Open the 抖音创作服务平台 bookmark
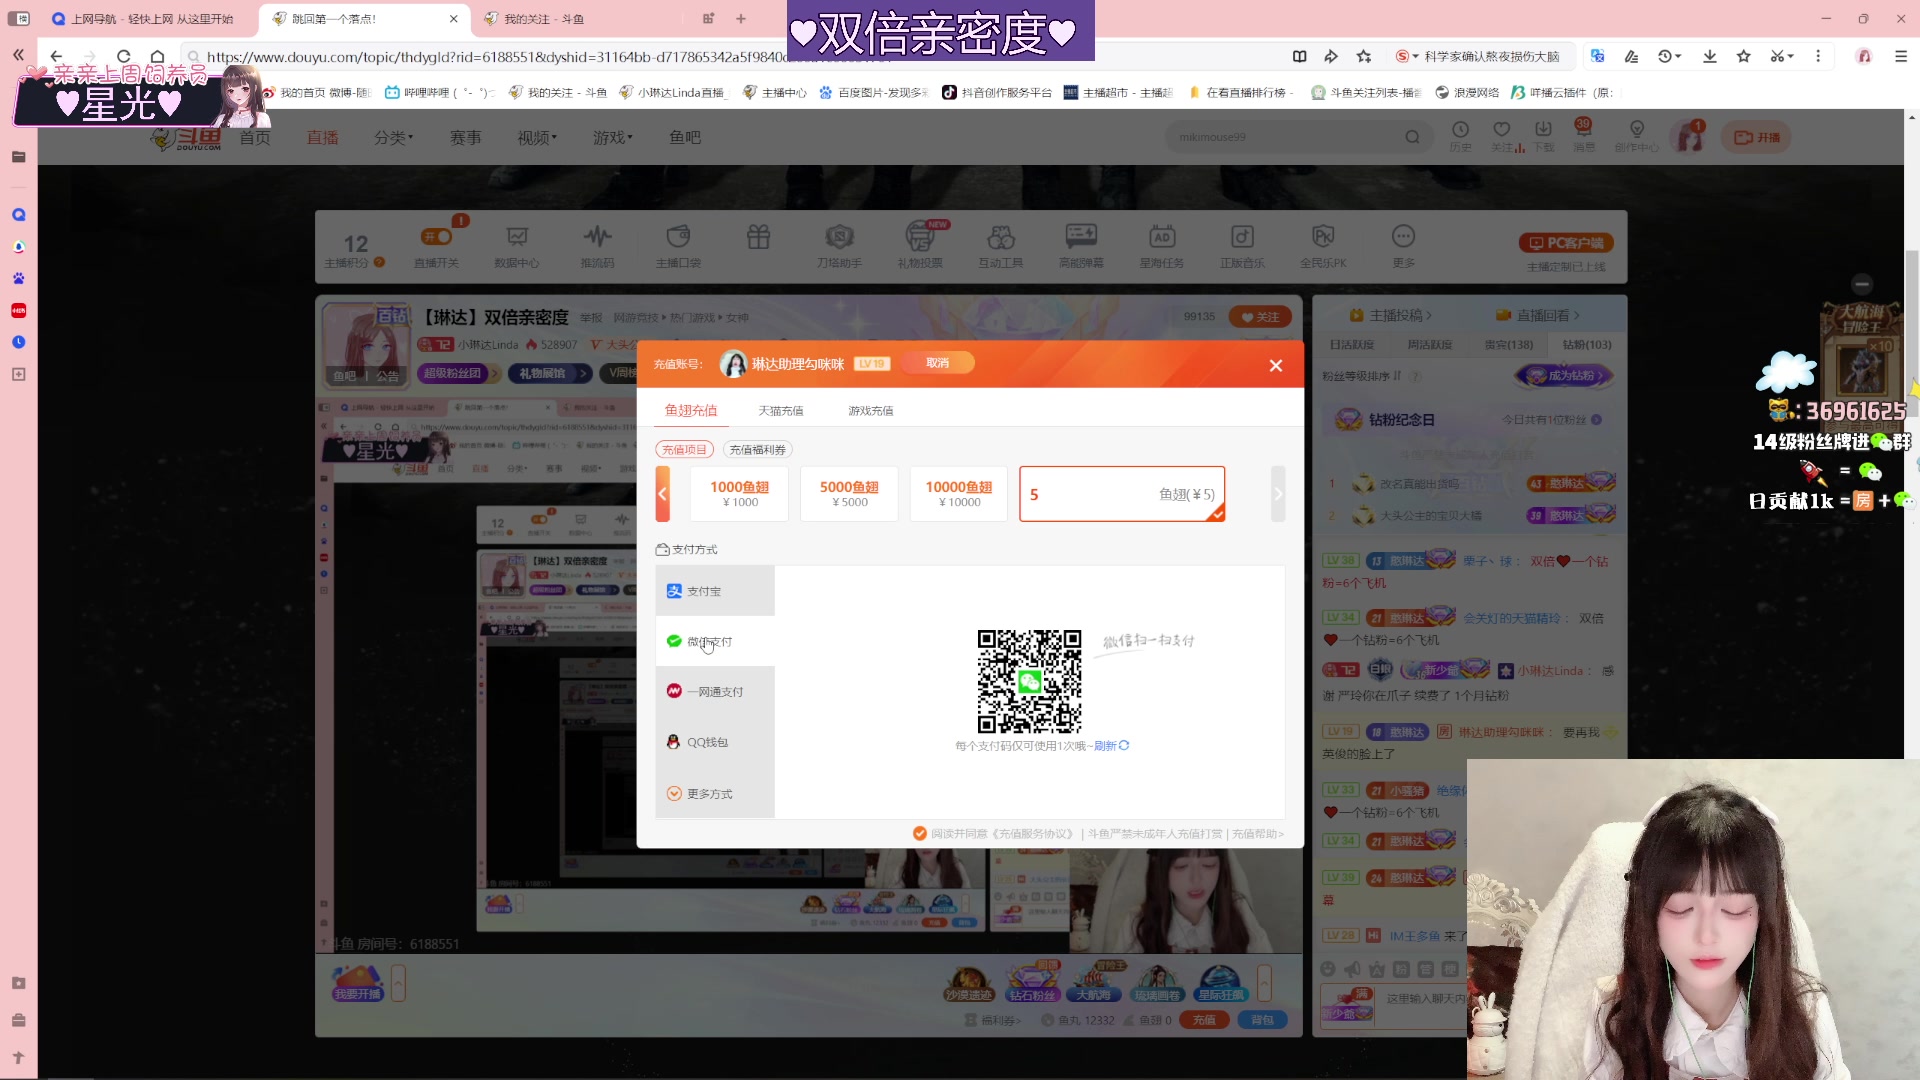Screen dimensions: 1920x1080 997,93
